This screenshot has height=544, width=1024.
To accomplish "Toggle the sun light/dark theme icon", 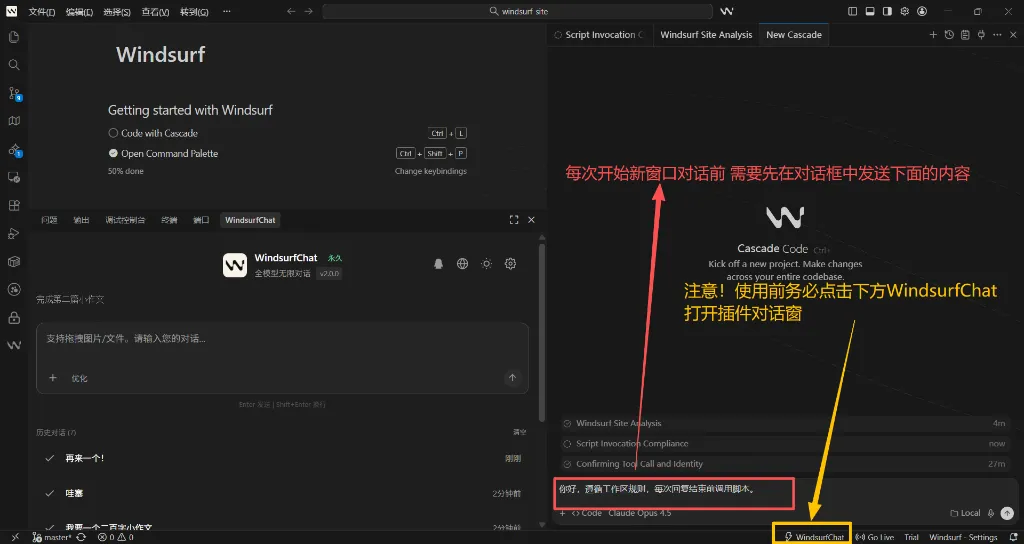I will pos(486,264).
